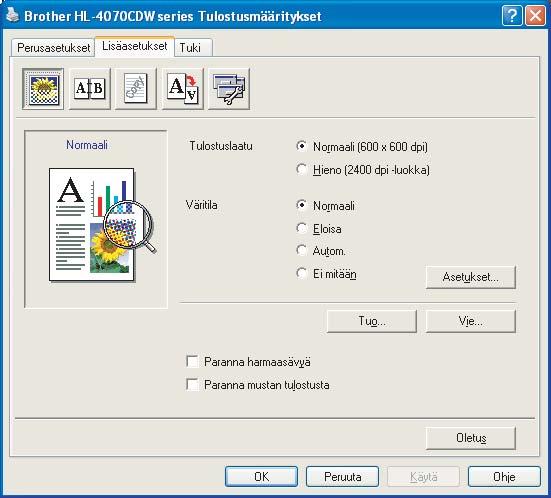Select Normaali (600 x 600 dpi) quality

click(x=362, y=146)
